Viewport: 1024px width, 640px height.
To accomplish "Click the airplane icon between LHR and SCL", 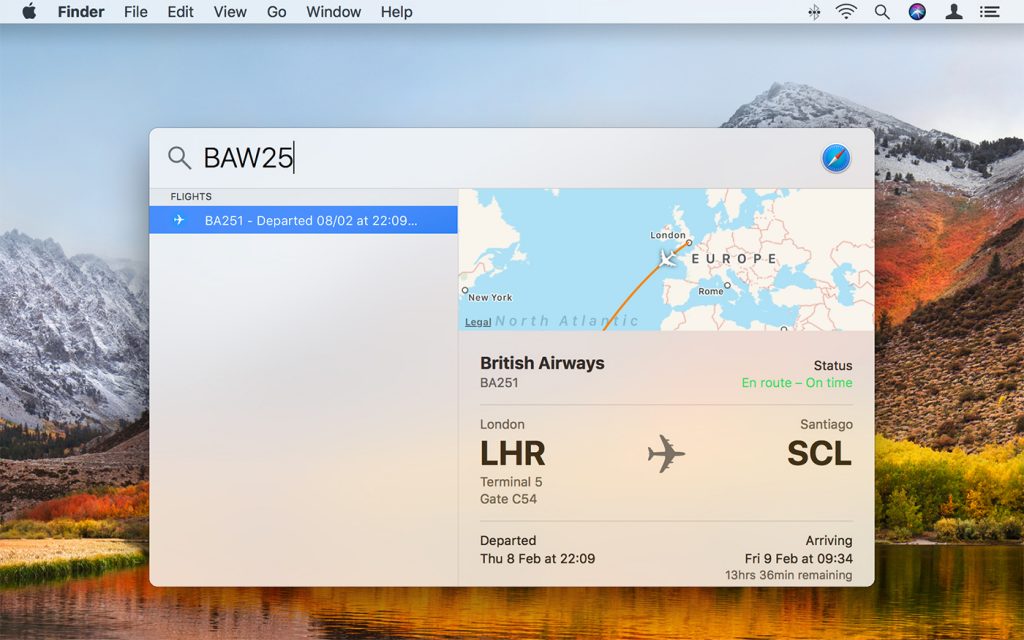I will coord(666,454).
